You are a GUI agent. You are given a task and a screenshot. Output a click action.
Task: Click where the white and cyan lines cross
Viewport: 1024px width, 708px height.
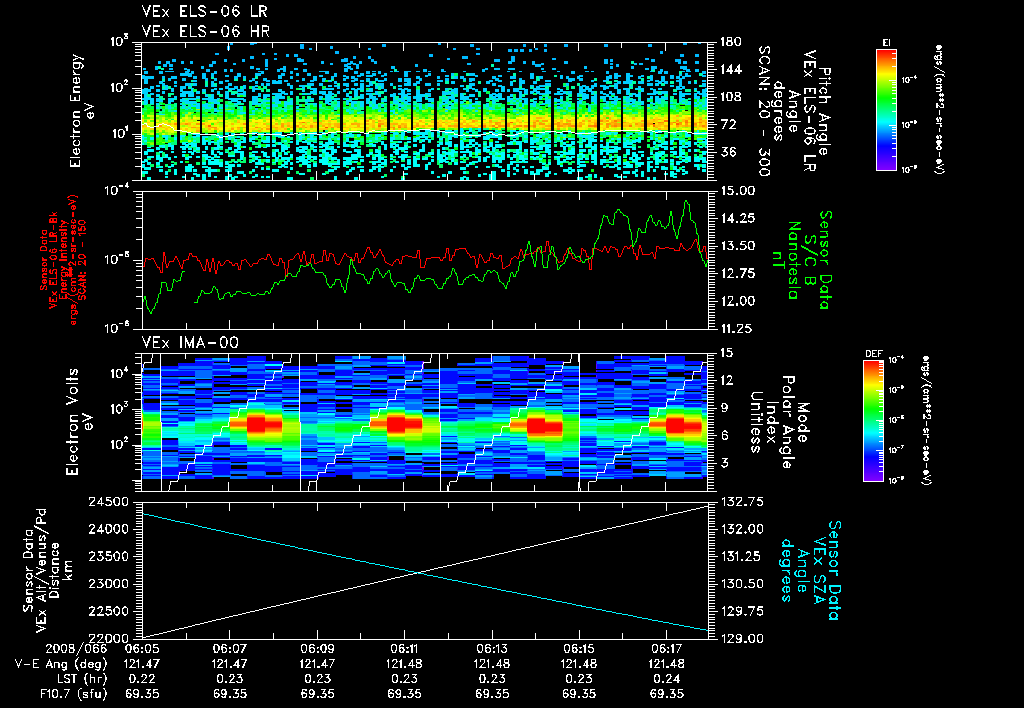pyautogui.click(x=417, y=573)
